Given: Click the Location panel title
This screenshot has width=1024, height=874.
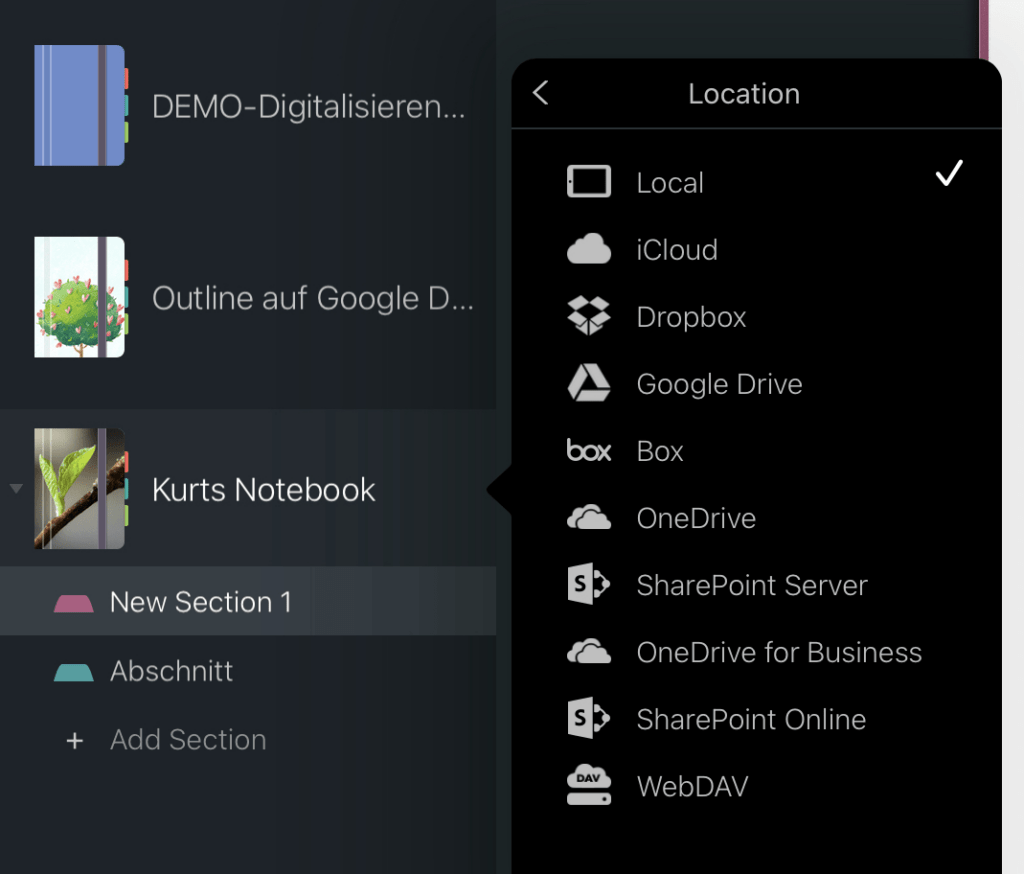Looking at the screenshot, I should (744, 93).
